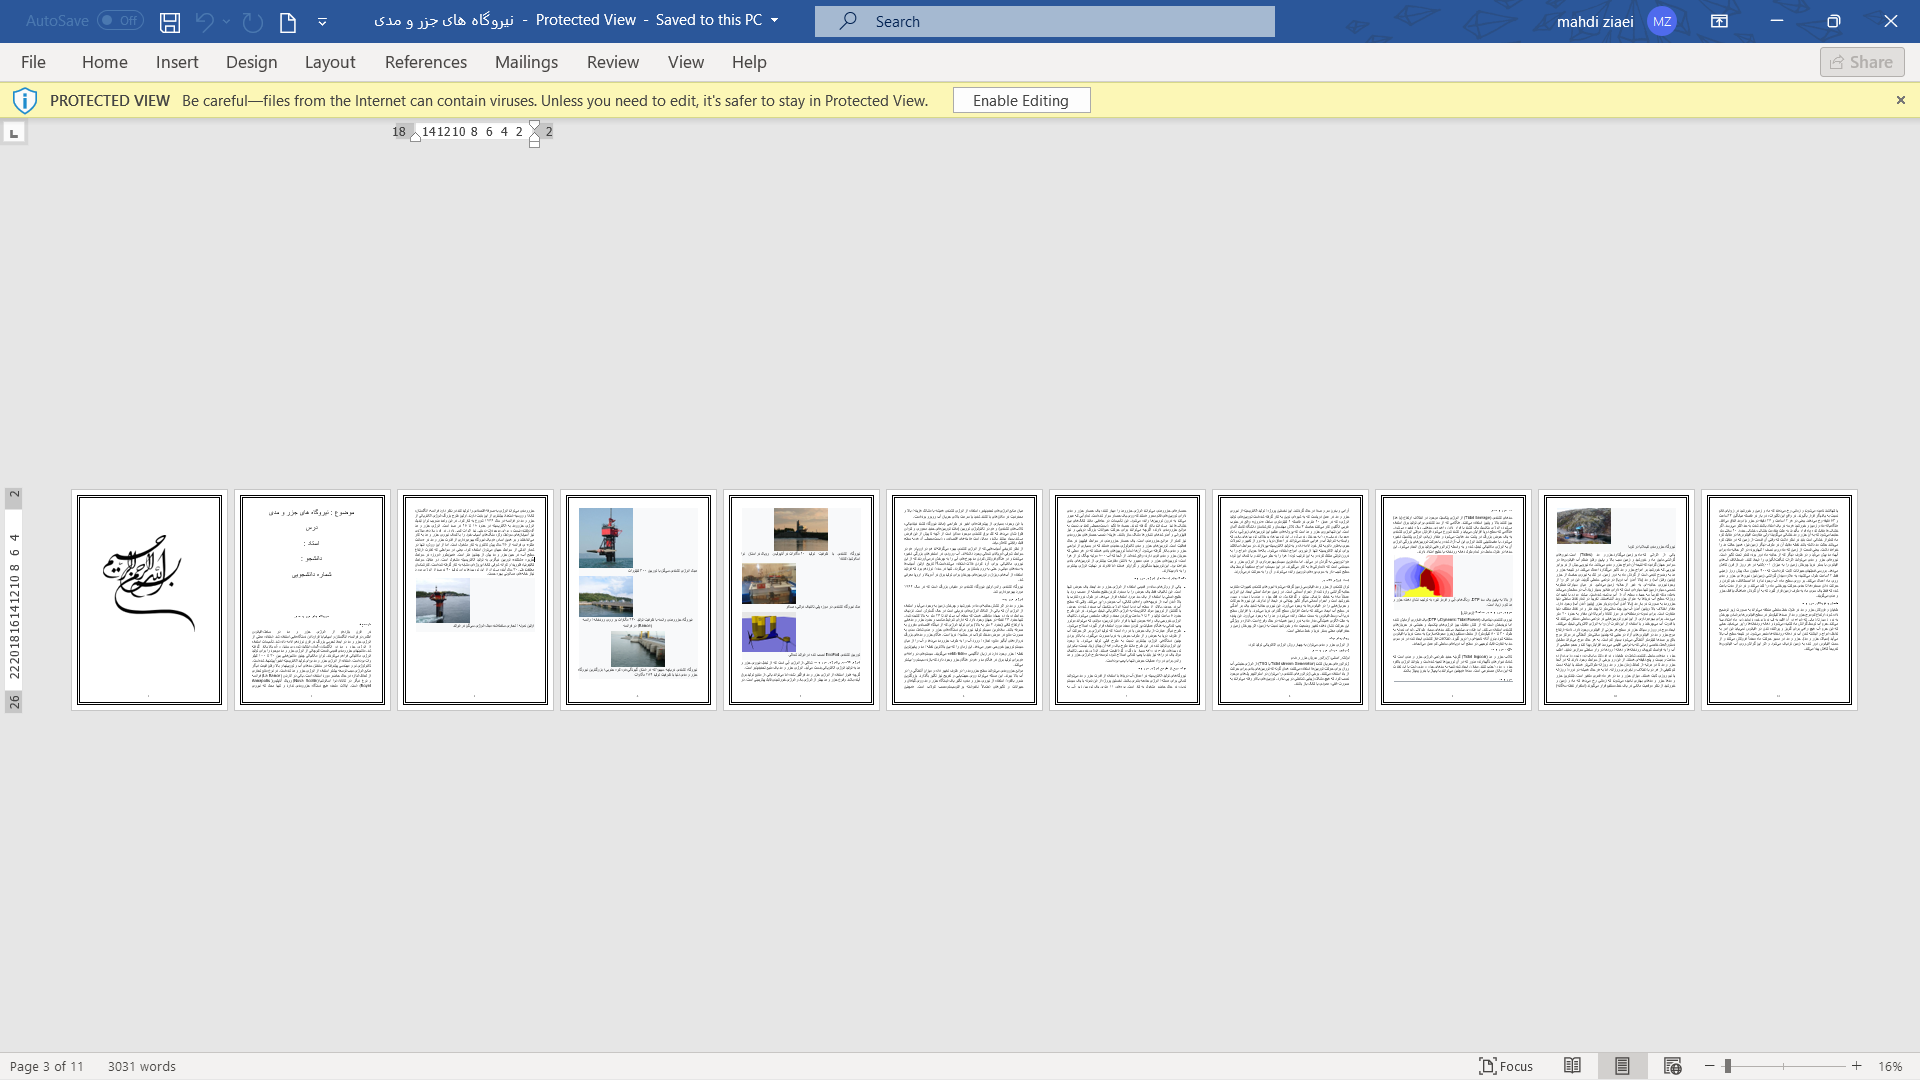Click the 16% zoom level

1890,1066
